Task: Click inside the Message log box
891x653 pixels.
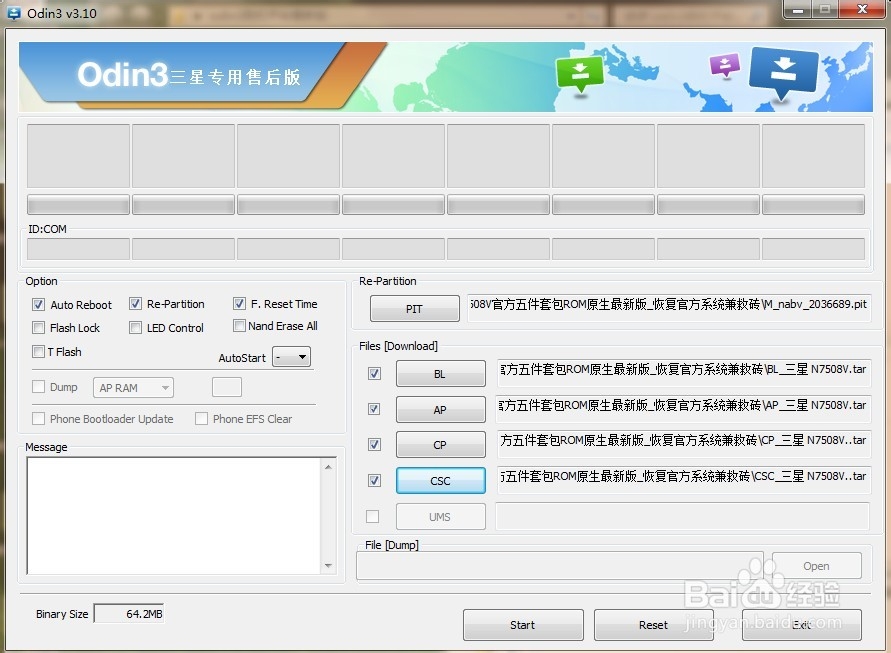Action: point(174,515)
